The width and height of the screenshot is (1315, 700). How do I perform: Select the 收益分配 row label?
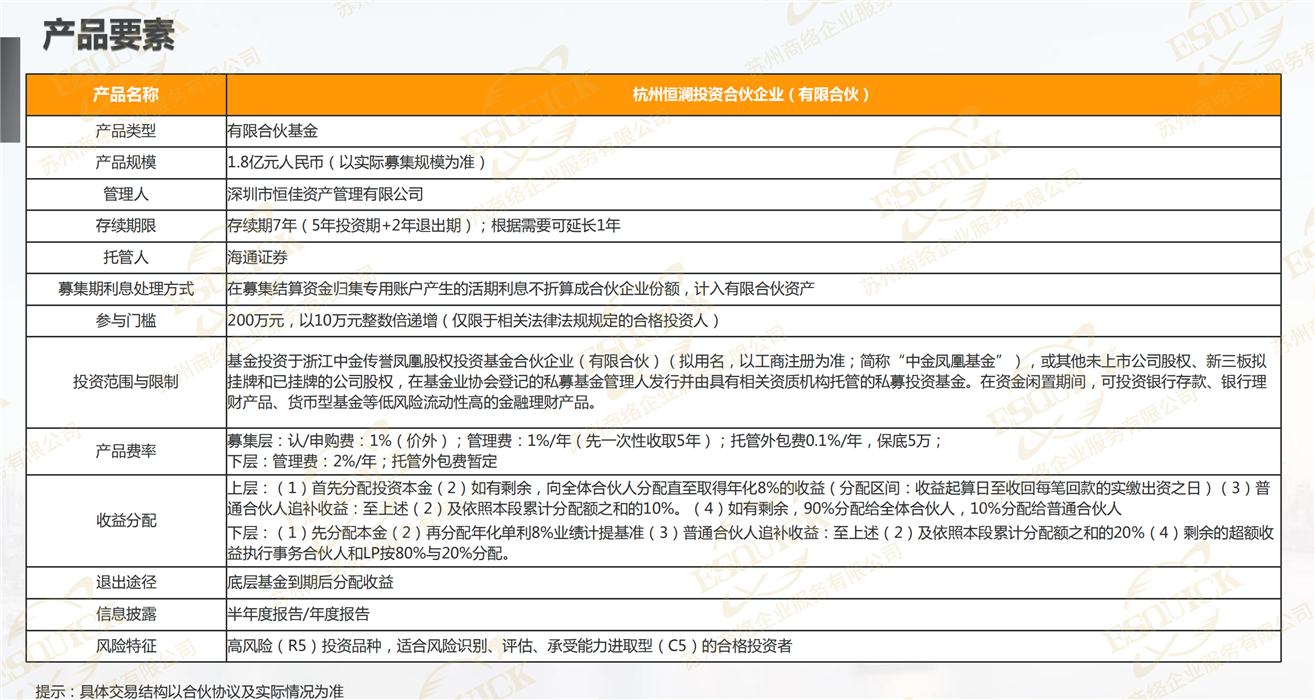pyautogui.click(x=126, y=521)
